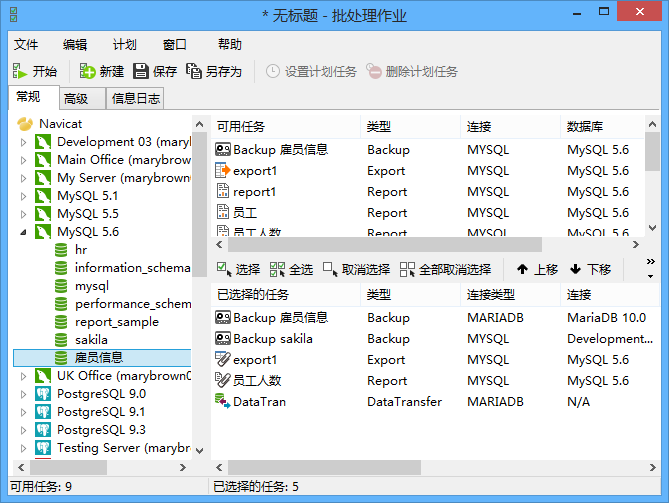Expand the UK Office connection node
The image size is (669, 503).
pyautogui.click(x=24, y=376)
